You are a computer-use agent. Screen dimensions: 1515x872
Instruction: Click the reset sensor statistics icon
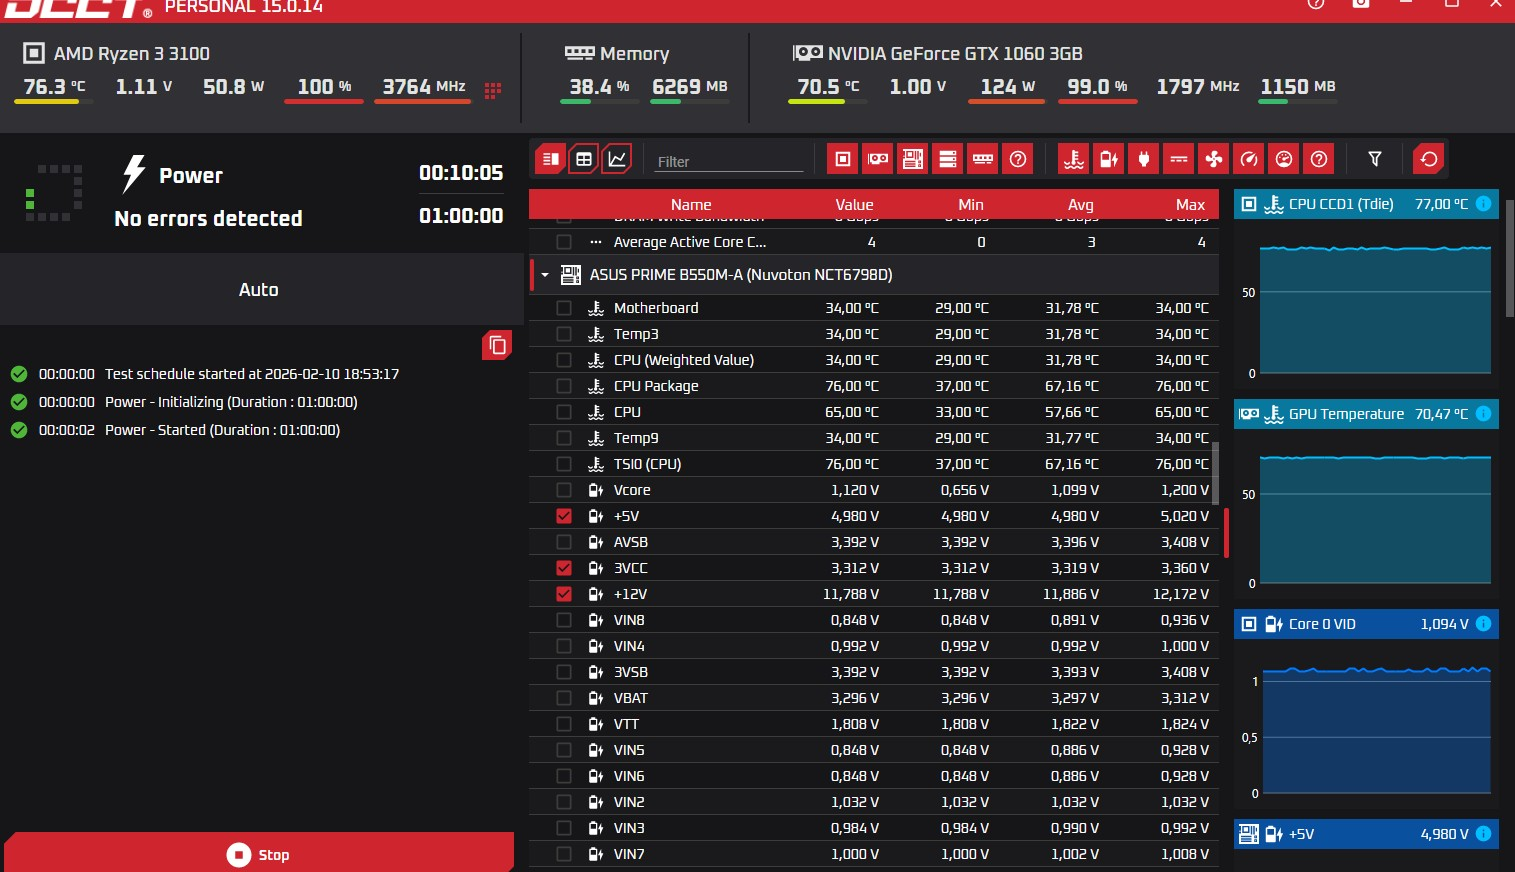click(x=1429, y=159)
